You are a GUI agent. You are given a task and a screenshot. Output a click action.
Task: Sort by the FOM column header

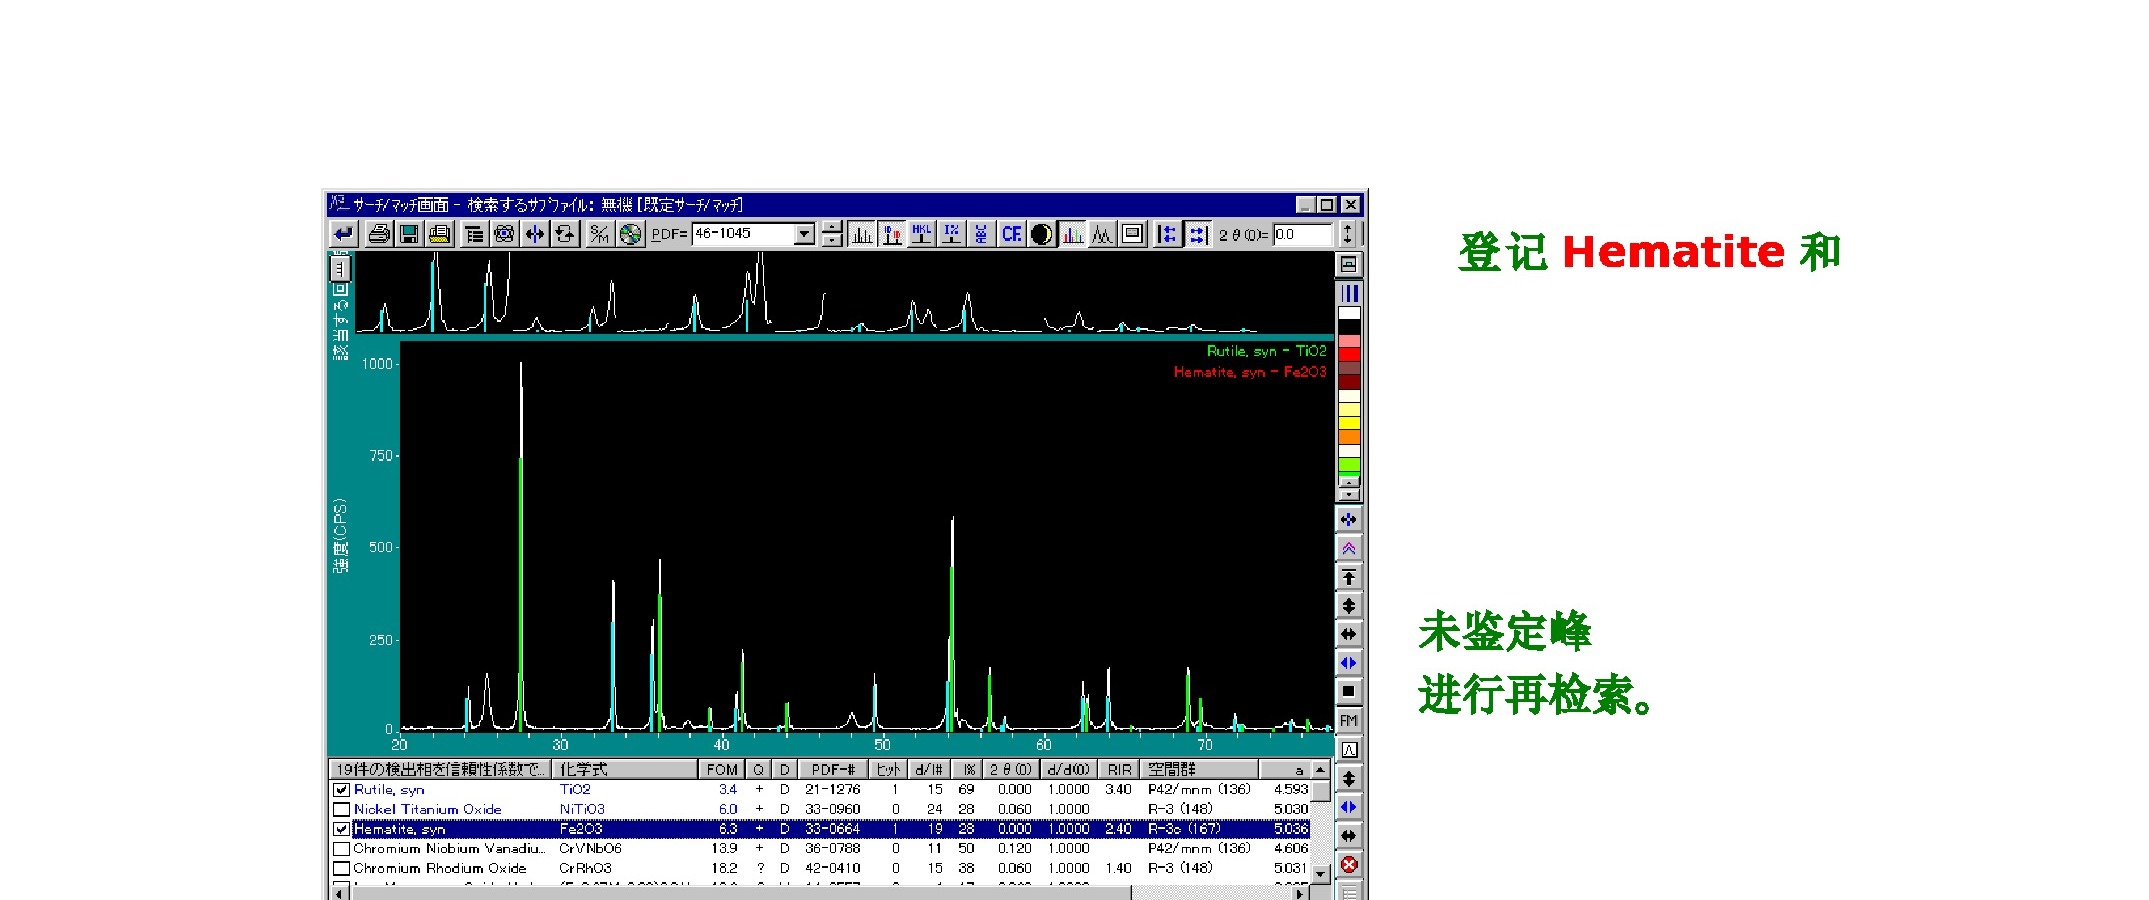(721, 770)
